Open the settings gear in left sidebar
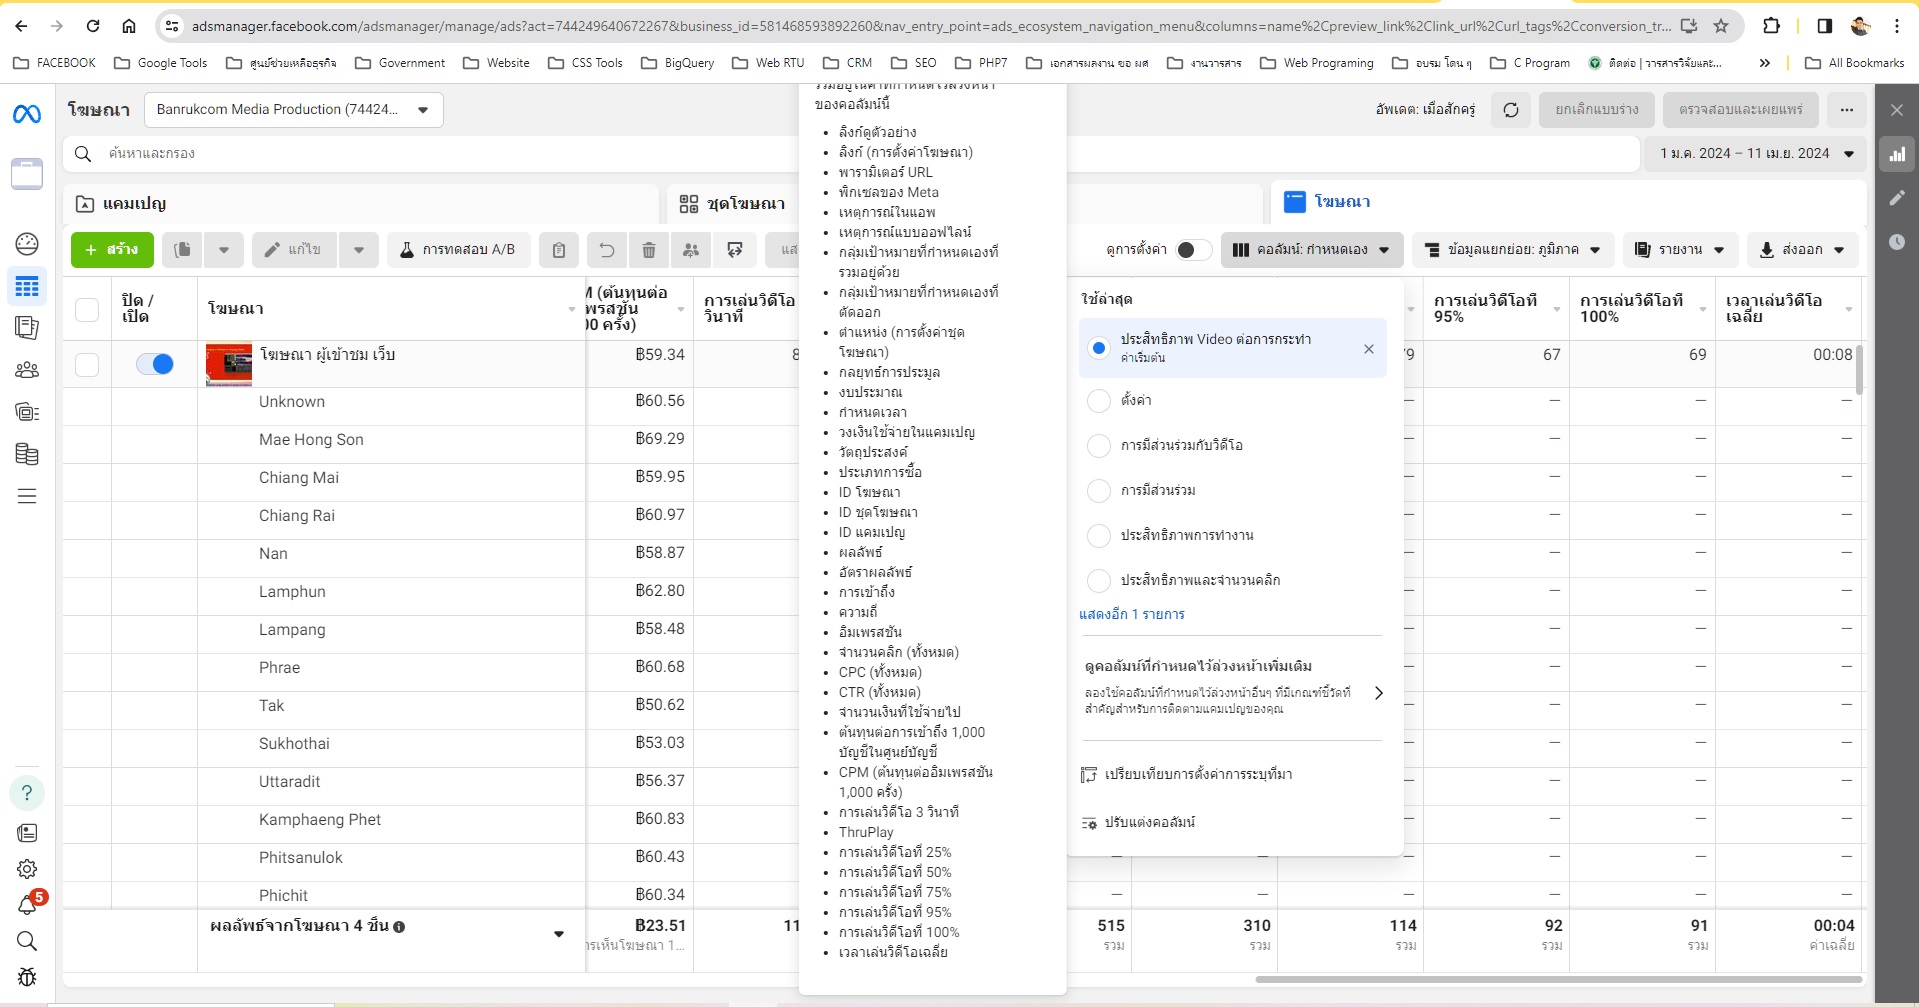1919x1007 pixels. (27, 869)
